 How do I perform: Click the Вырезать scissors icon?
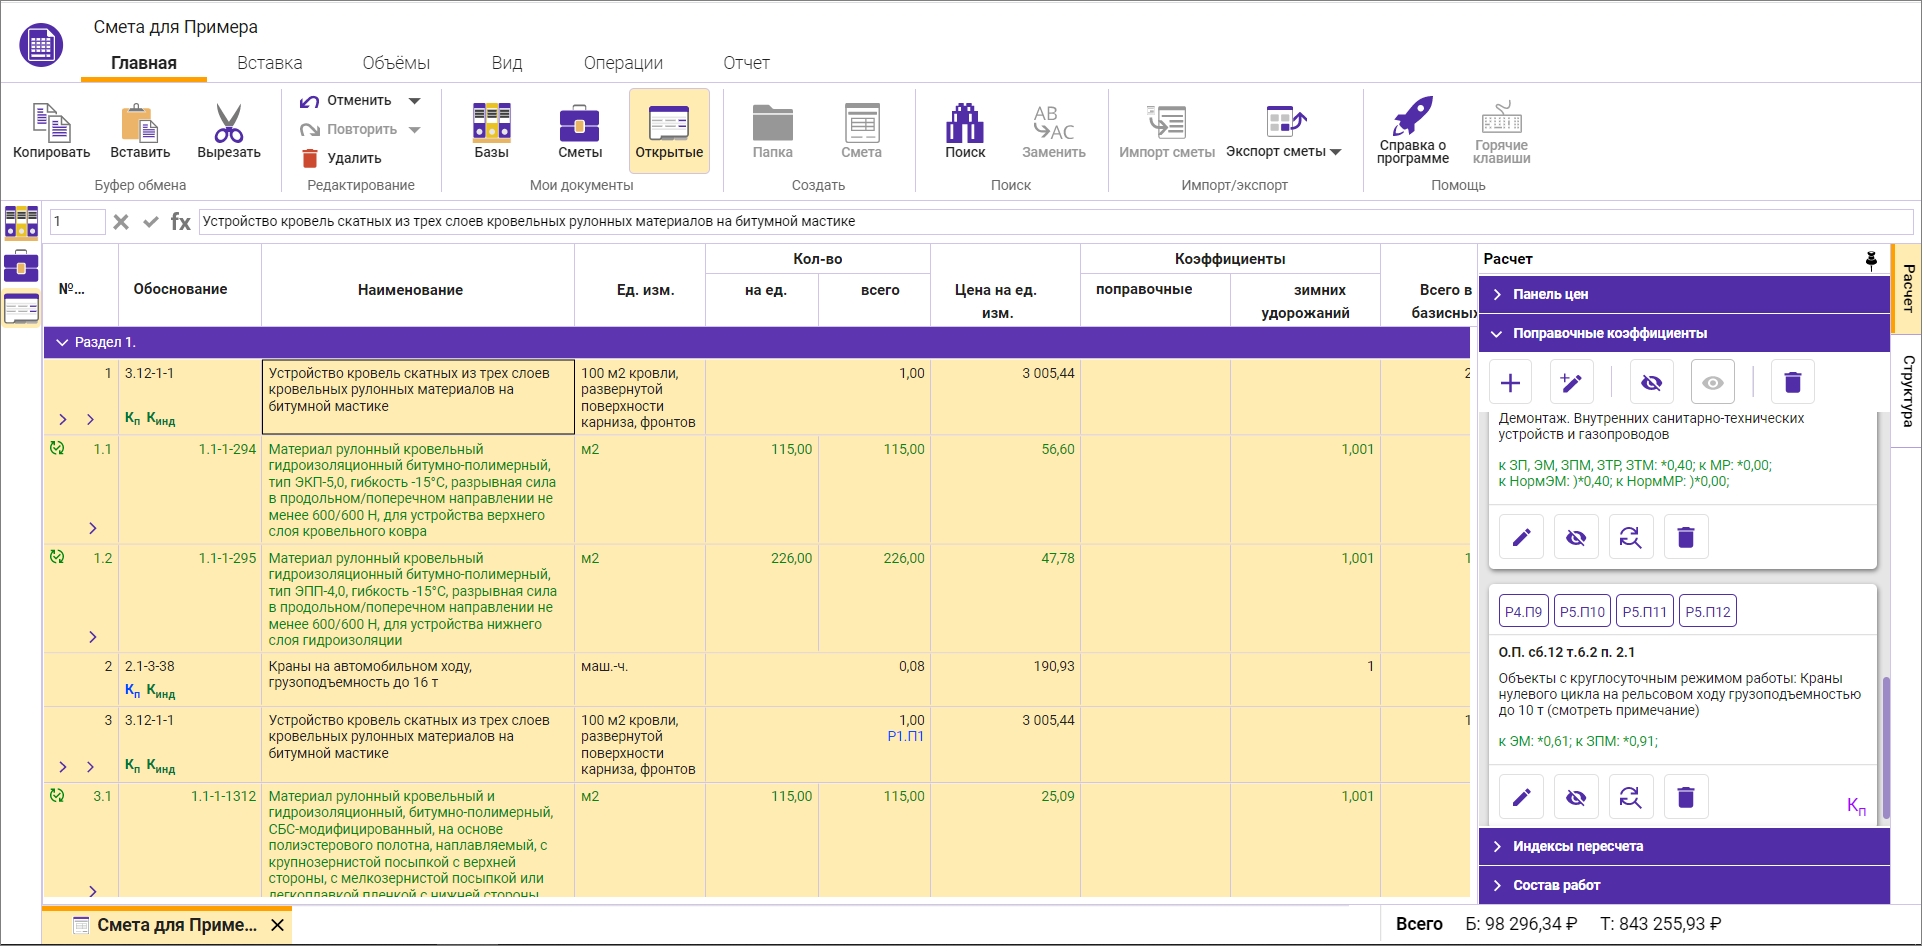[229, 124]
